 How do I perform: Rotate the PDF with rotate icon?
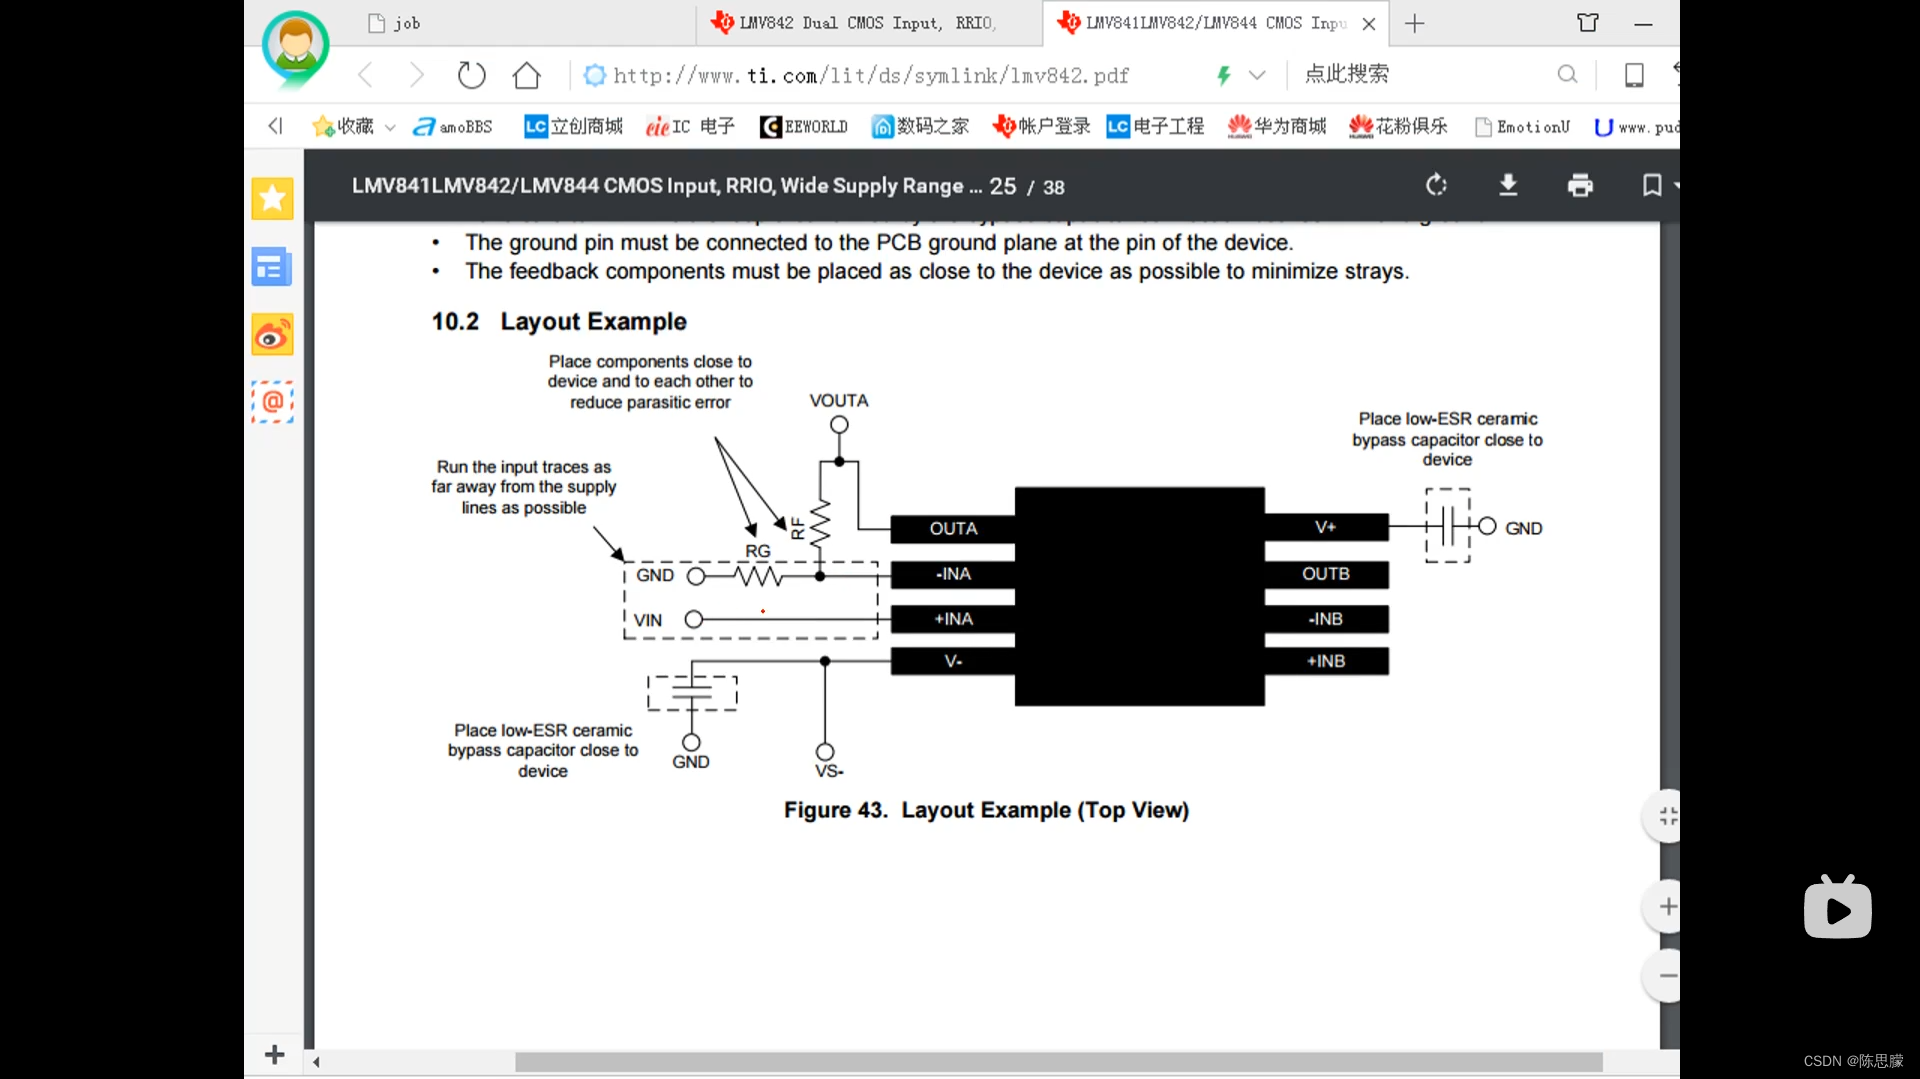pos(1436,185)
